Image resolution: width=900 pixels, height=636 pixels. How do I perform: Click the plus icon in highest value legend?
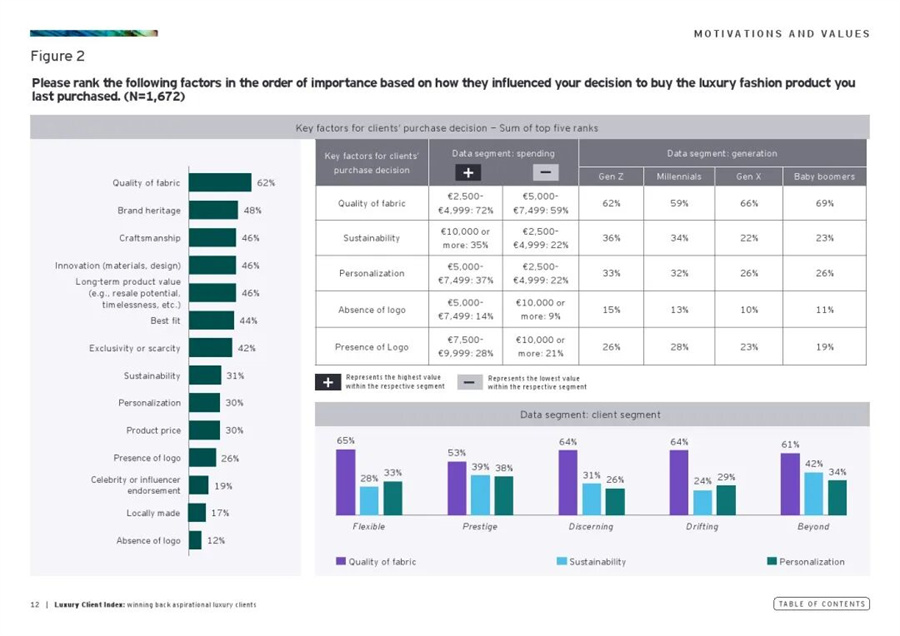(x=328, y=382)
